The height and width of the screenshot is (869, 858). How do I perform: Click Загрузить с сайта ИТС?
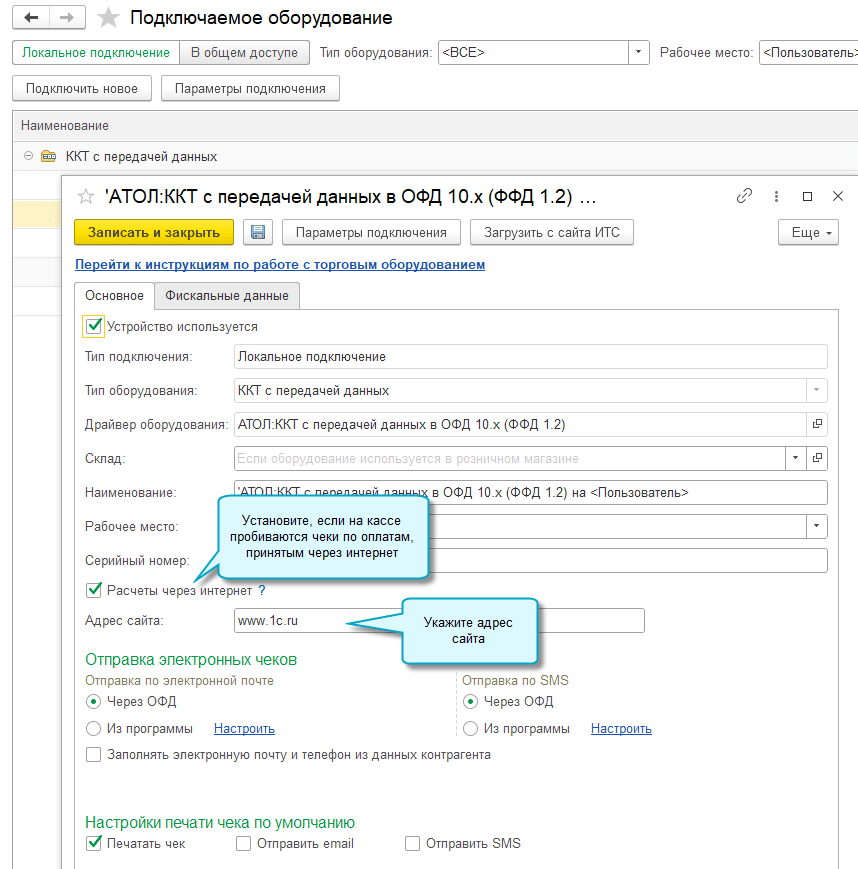point(552,232)
